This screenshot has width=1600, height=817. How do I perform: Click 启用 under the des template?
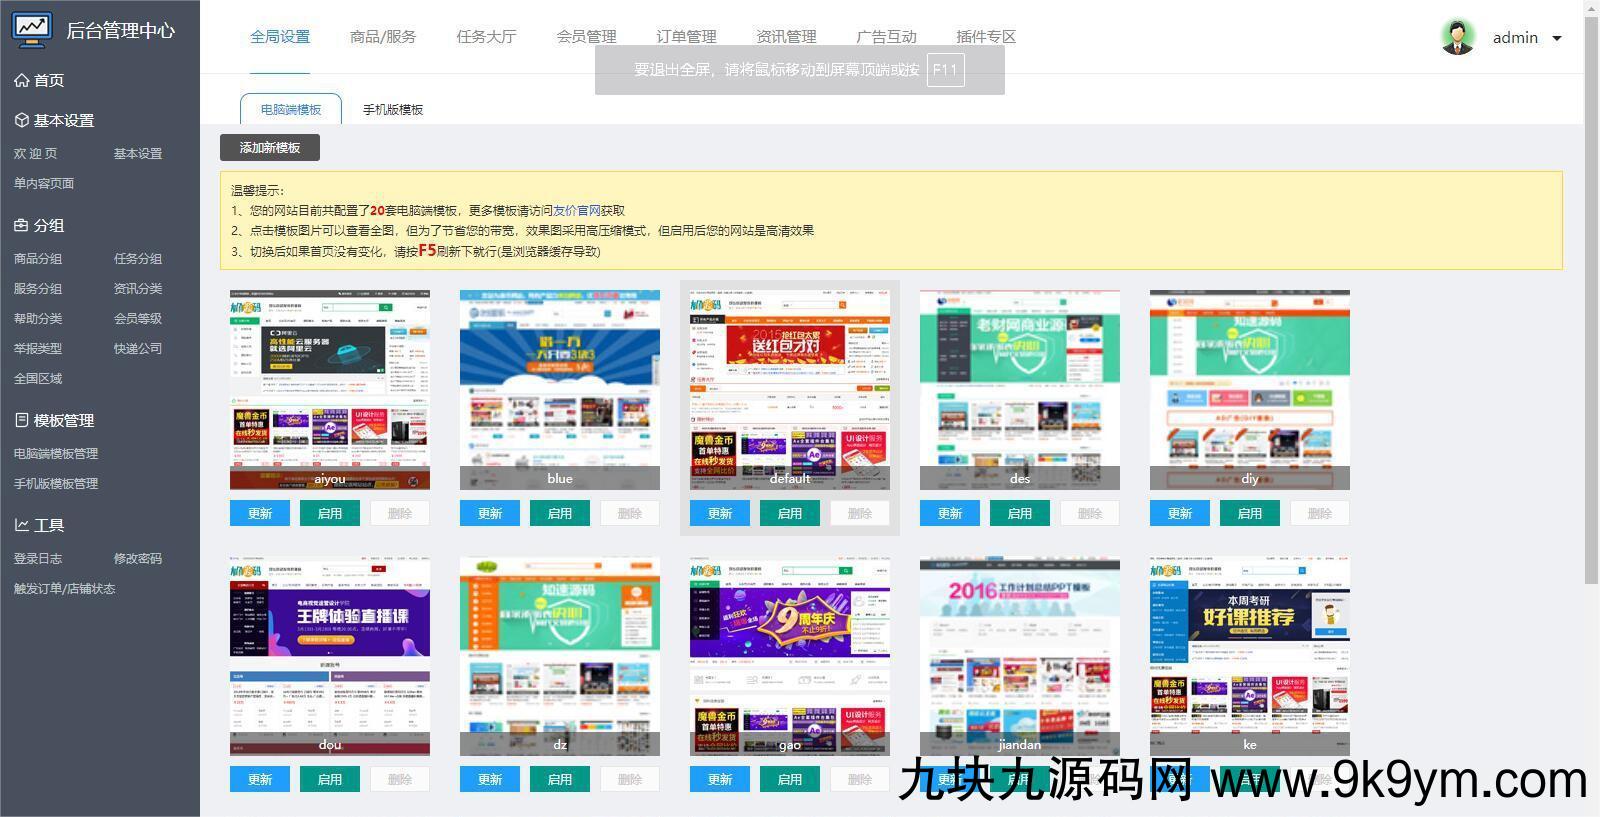tap(1020, 513)
